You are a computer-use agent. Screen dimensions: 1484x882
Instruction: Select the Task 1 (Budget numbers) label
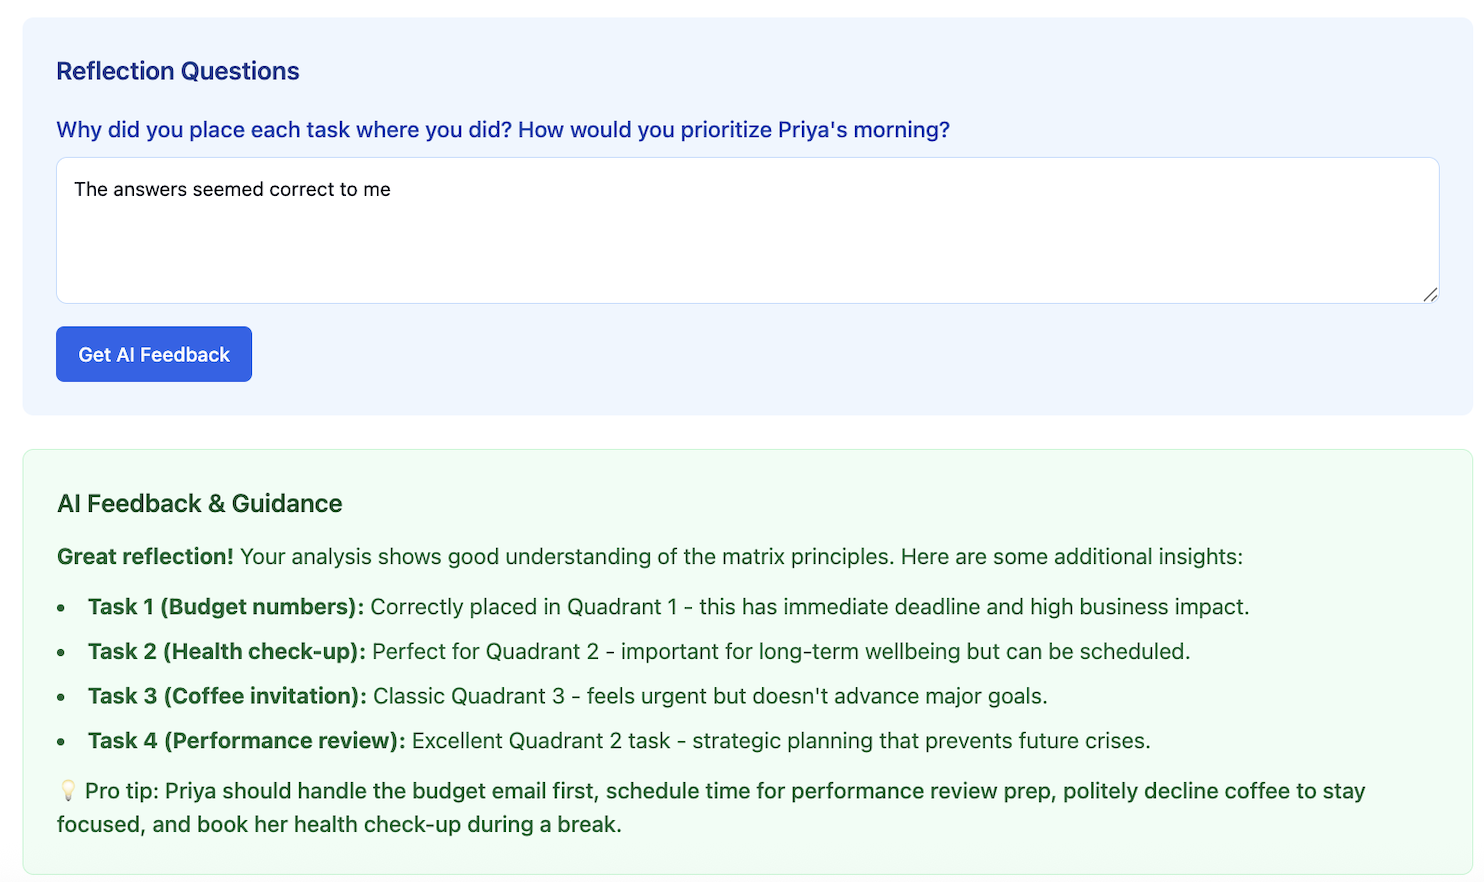tap(226, 607)
